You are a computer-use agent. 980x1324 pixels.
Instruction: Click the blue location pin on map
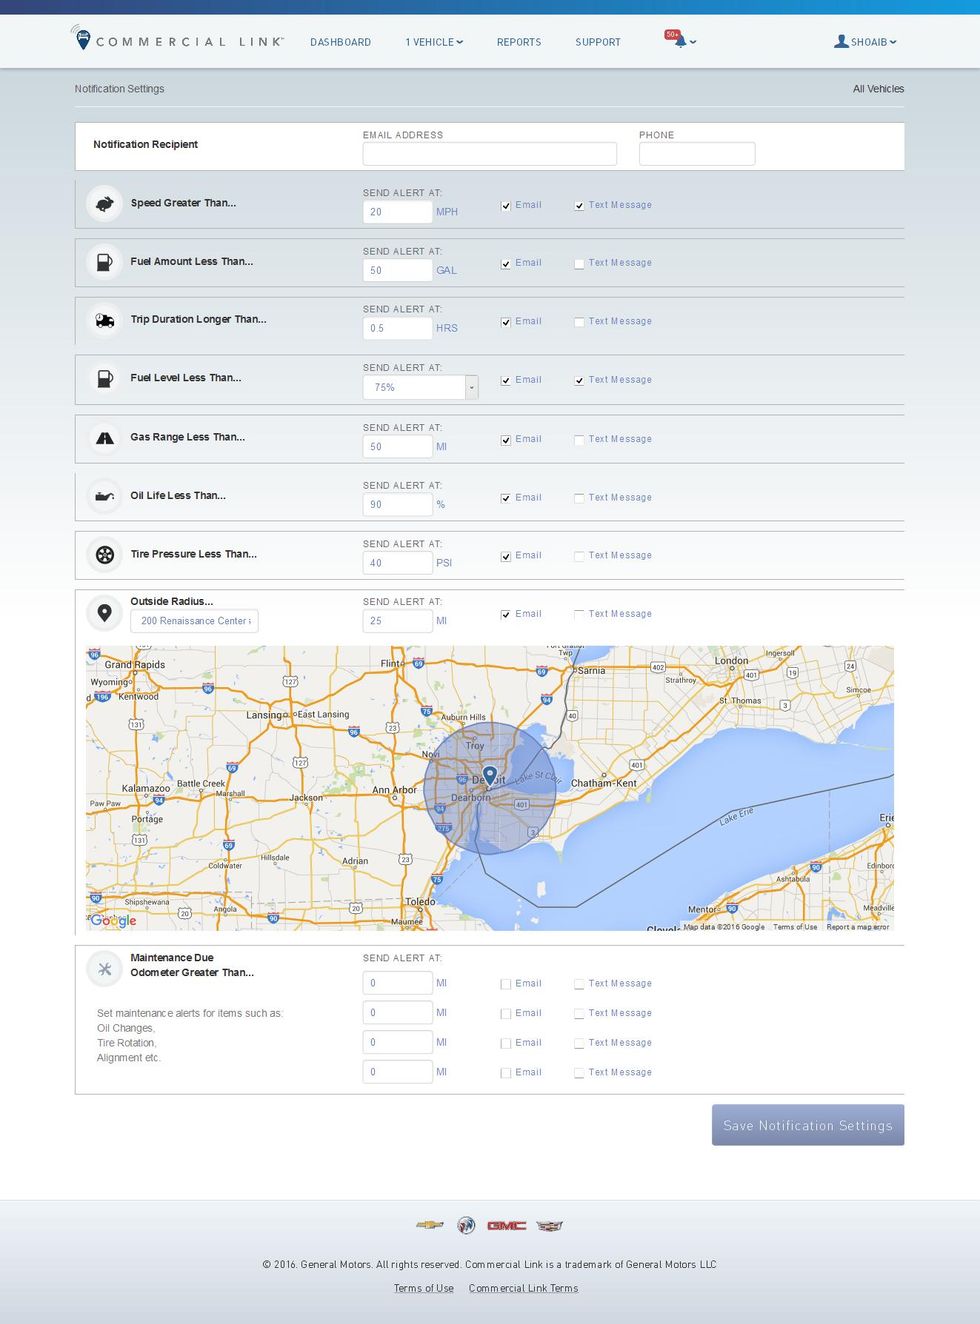pos(490,775)
